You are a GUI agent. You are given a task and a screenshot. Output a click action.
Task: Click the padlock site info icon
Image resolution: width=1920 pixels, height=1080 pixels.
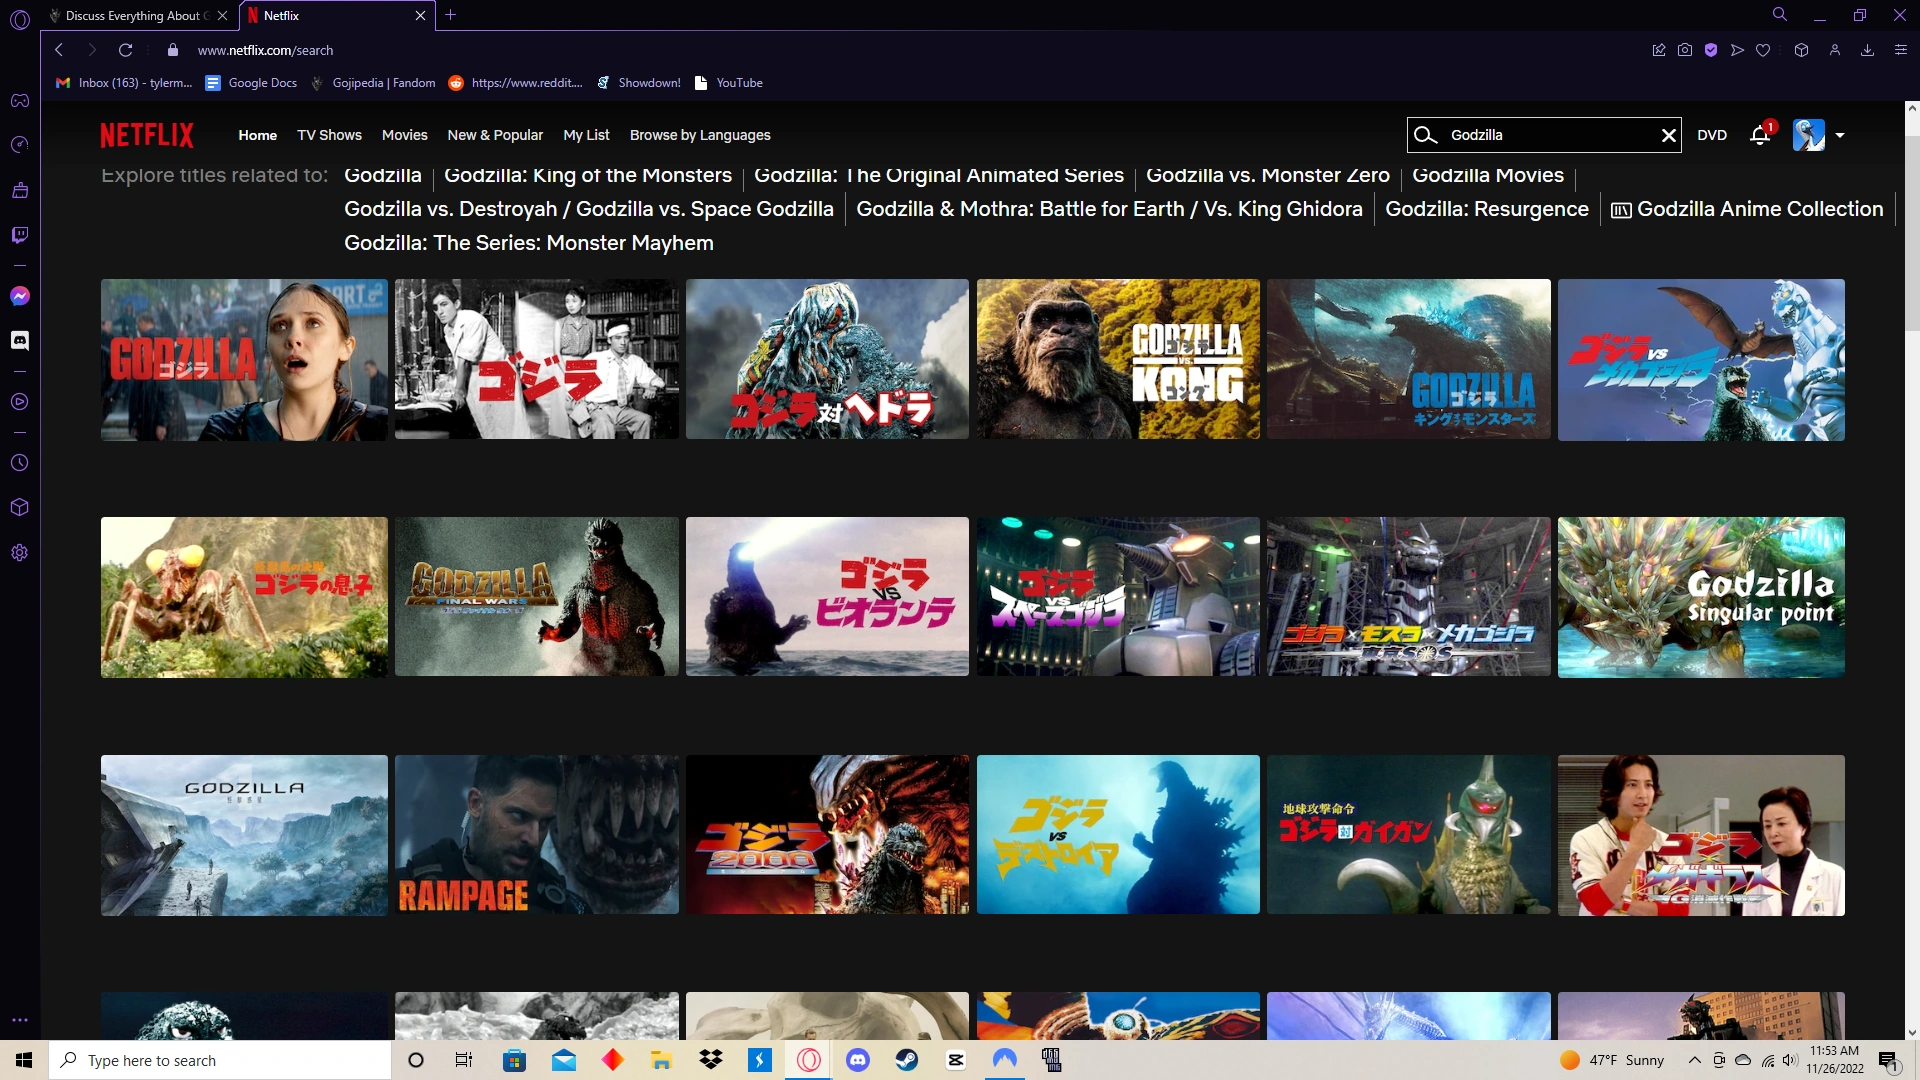(x=173, y=50)
